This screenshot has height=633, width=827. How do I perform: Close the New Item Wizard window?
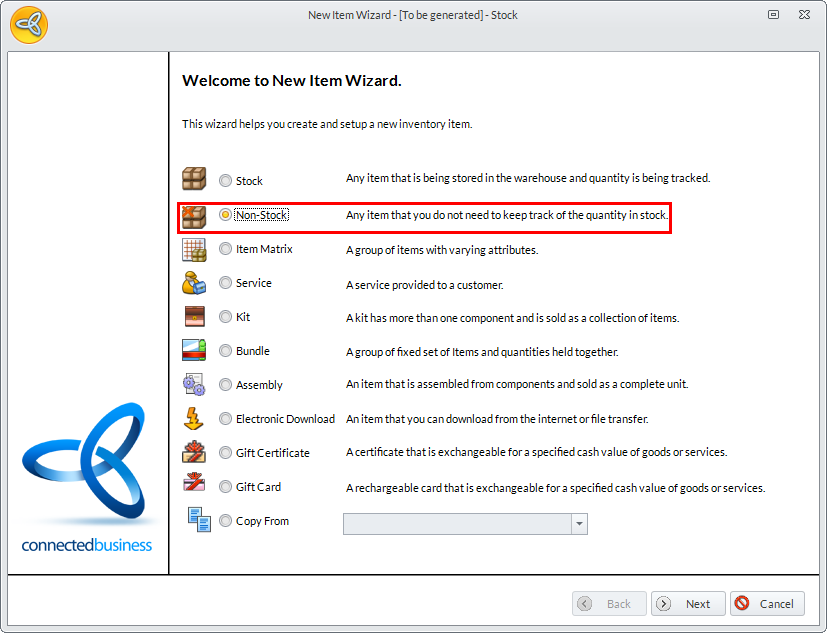tap(804, 15)
